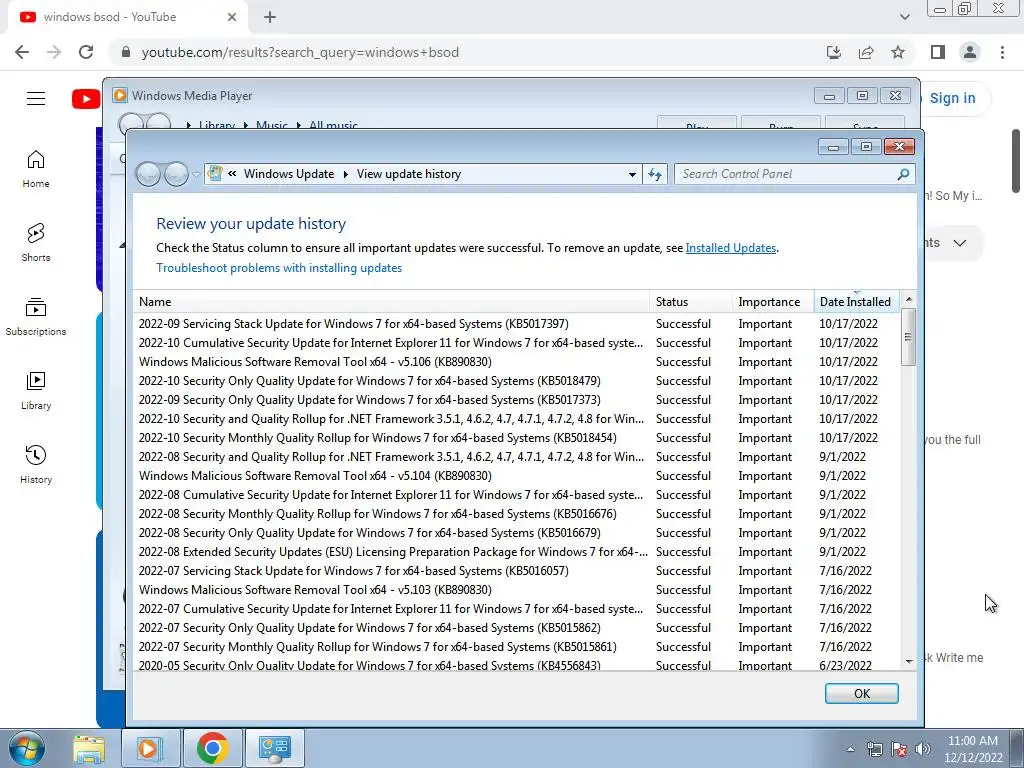This screenshot has height=768, width=1024.
Task: Open the YouTube hamburger guide menu
Action: tap(36, 99)
